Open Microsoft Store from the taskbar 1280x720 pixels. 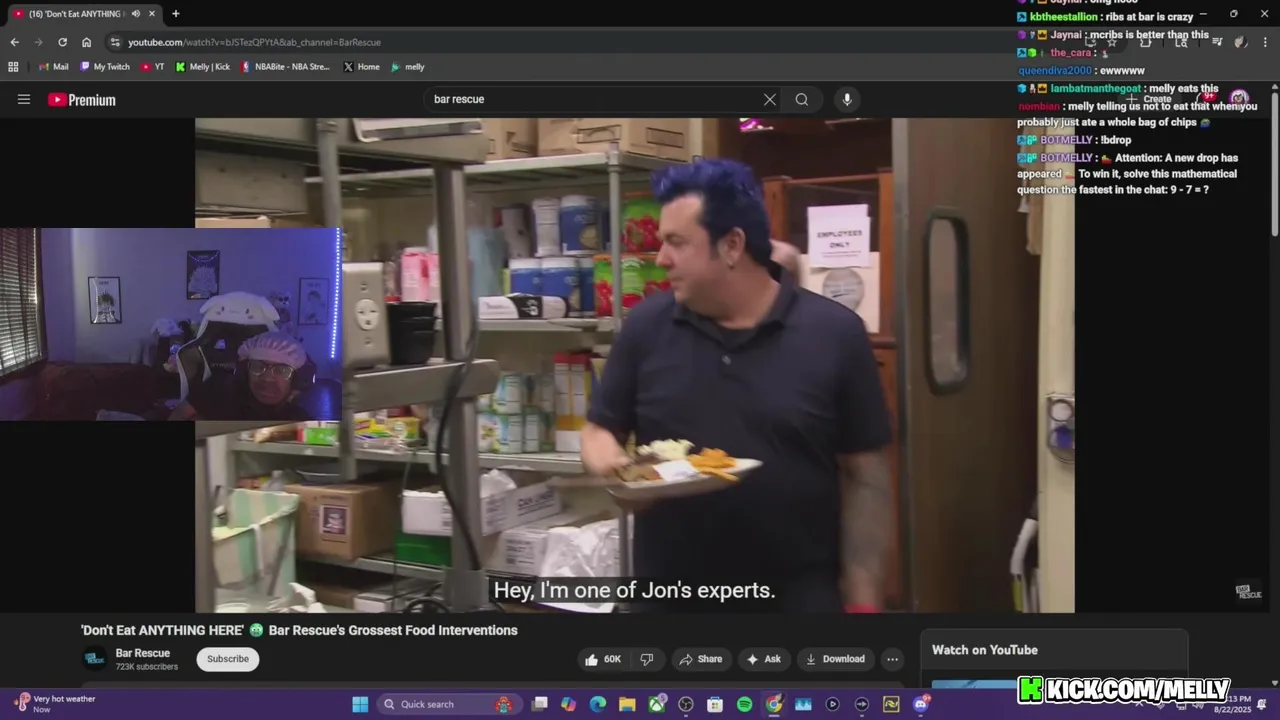(715, 704)
